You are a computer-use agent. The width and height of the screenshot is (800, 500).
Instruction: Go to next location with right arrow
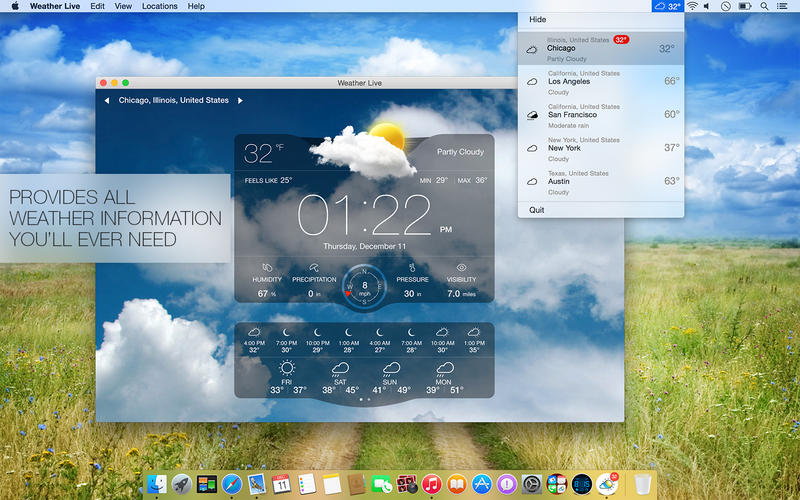[x=241, y=101]
